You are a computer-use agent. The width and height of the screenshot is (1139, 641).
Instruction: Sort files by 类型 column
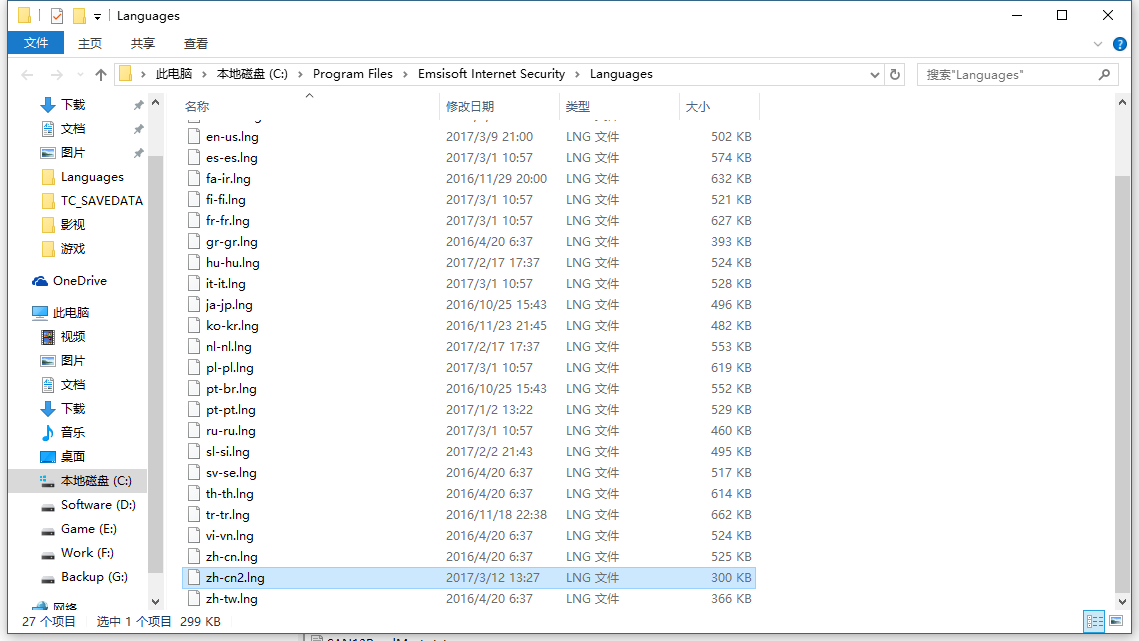coord(578,107)
